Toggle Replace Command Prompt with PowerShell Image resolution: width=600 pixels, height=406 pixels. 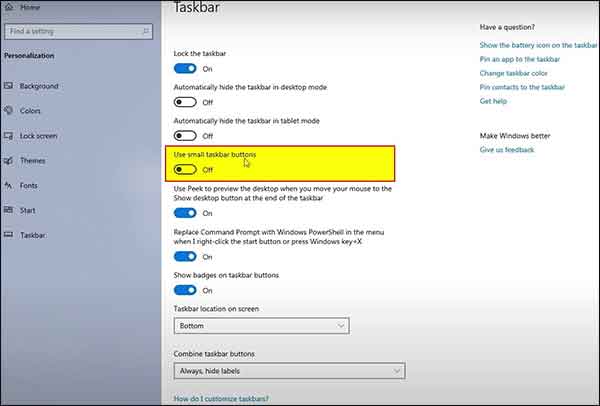pos(185,257)
